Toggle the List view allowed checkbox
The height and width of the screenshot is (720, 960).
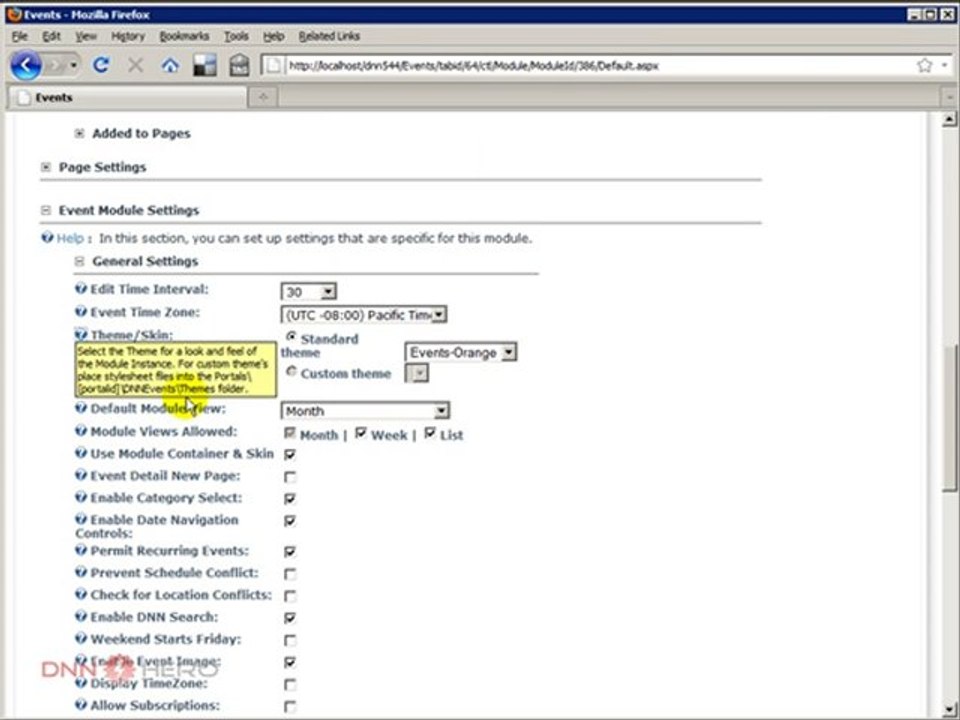(430, 433)
